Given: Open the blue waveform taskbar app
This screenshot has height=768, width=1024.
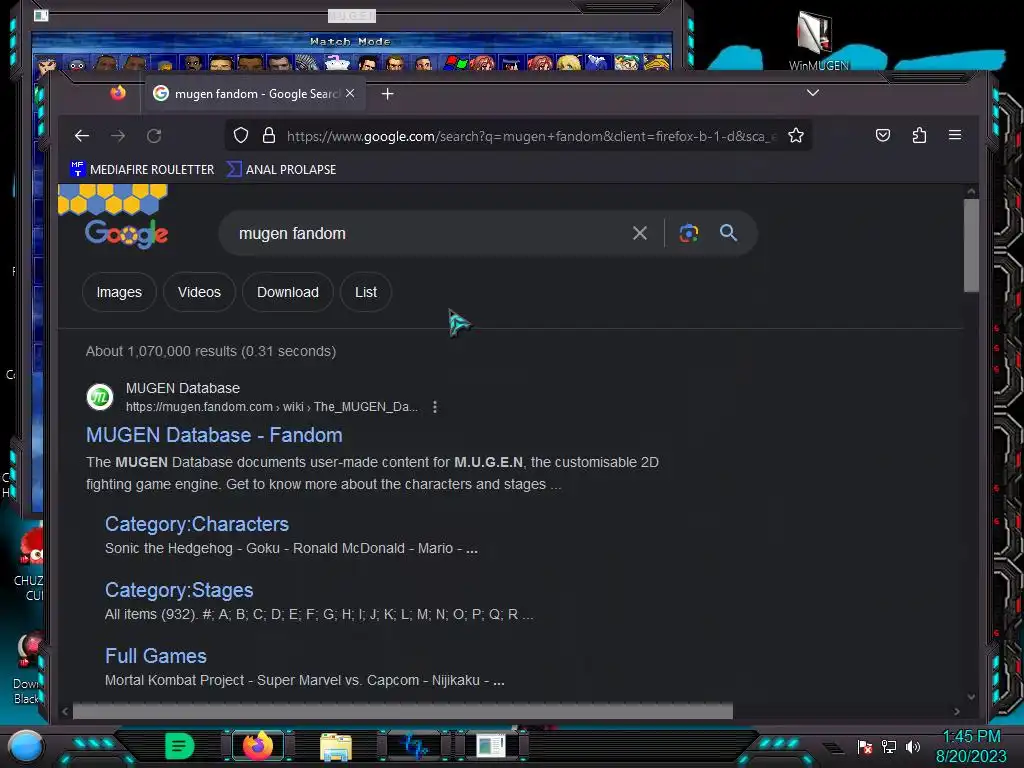Looking at the screenshot, I should 414,746.
